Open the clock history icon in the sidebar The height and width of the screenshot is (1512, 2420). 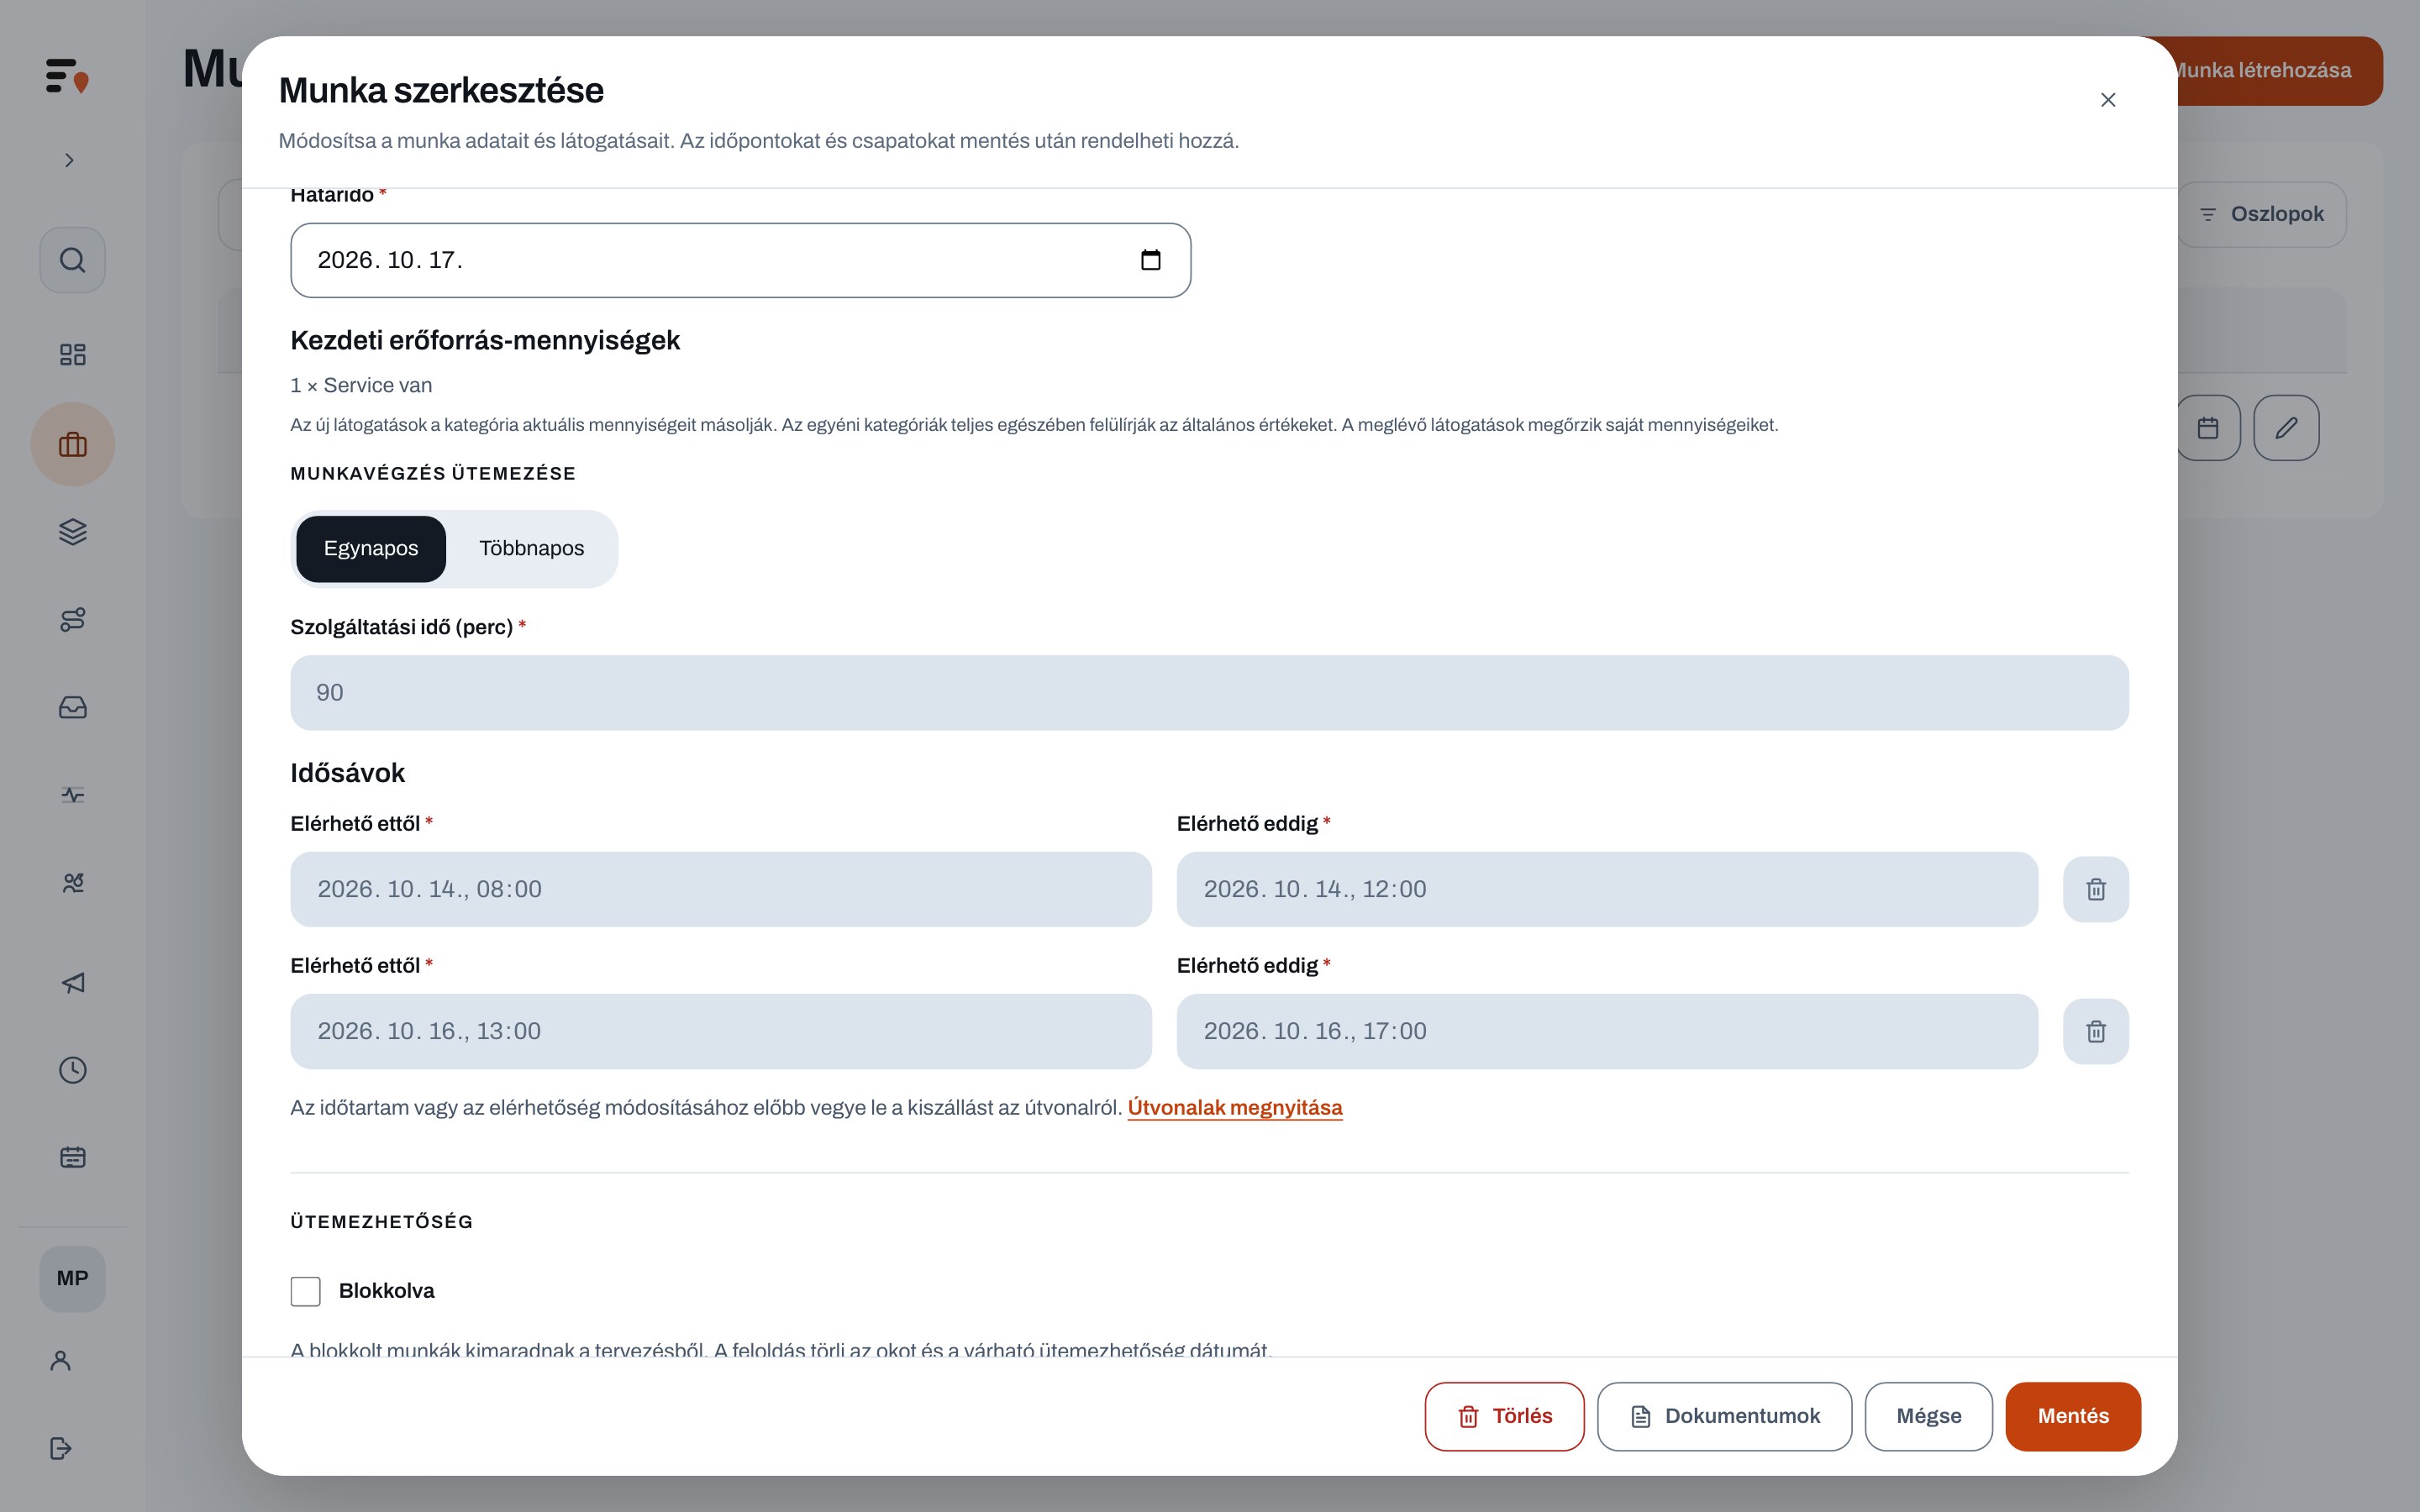[72, 1070]
